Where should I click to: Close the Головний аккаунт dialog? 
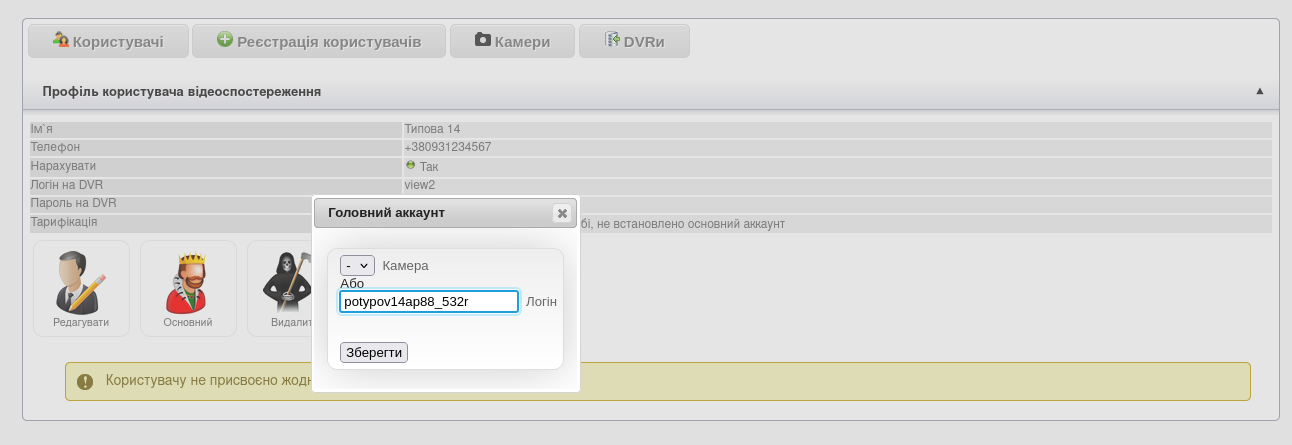[x=562, y=213]
